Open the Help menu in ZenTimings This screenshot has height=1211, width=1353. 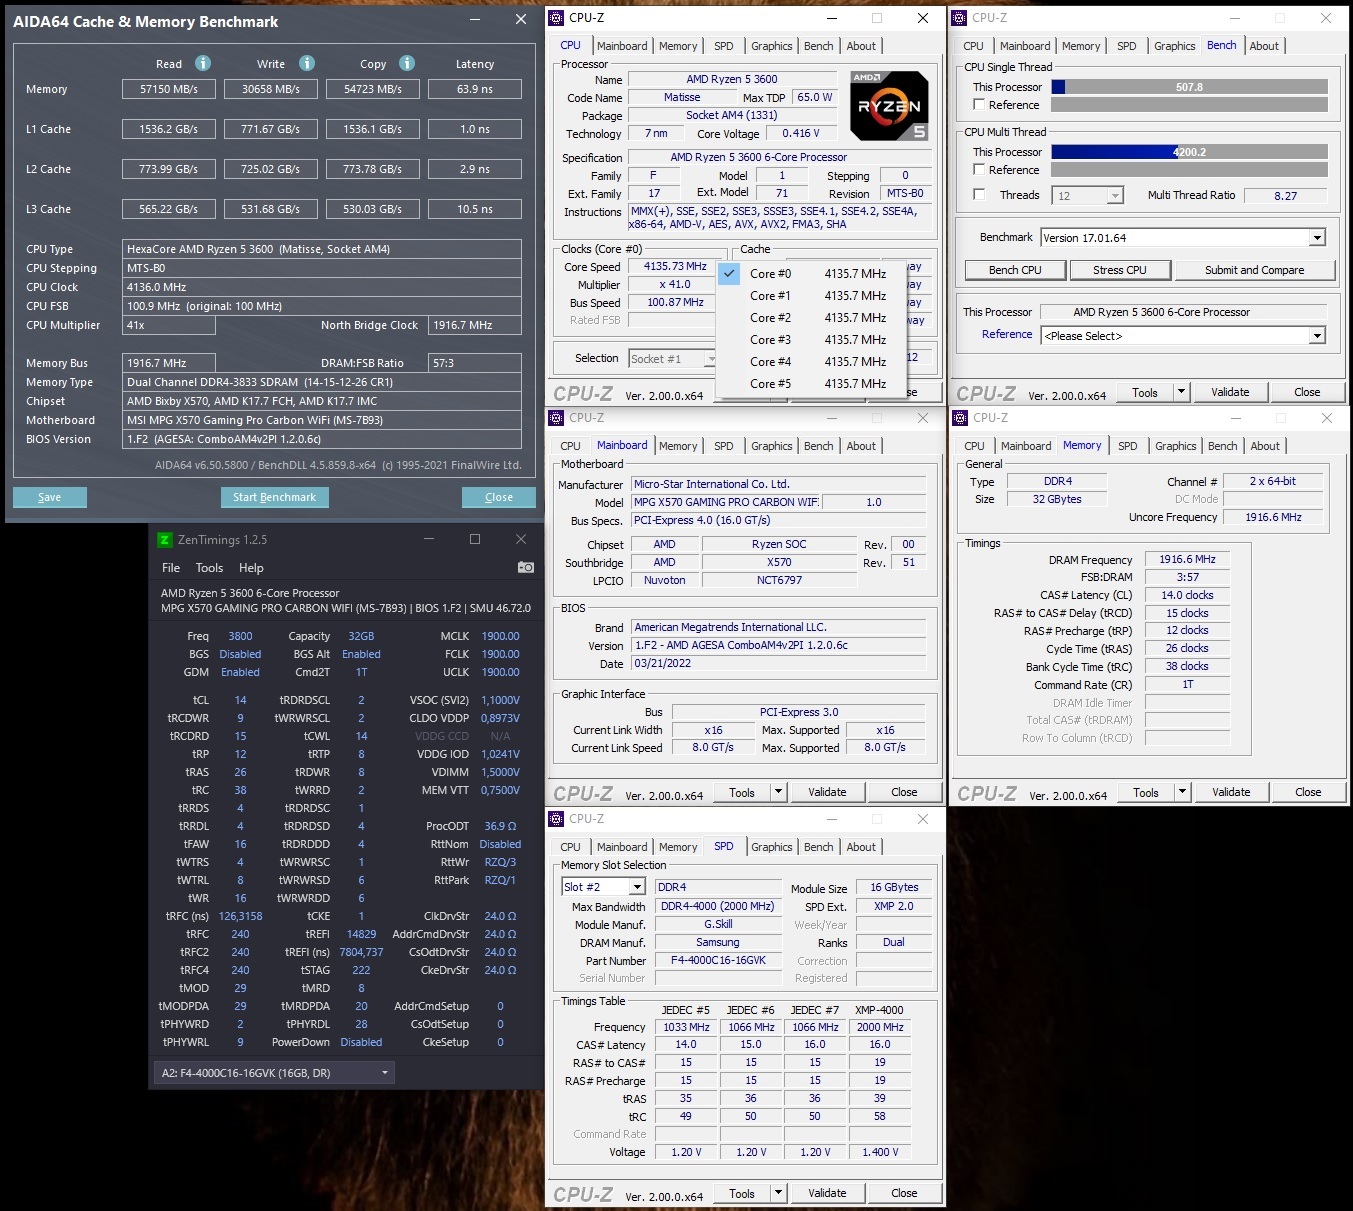click(251, 567)
